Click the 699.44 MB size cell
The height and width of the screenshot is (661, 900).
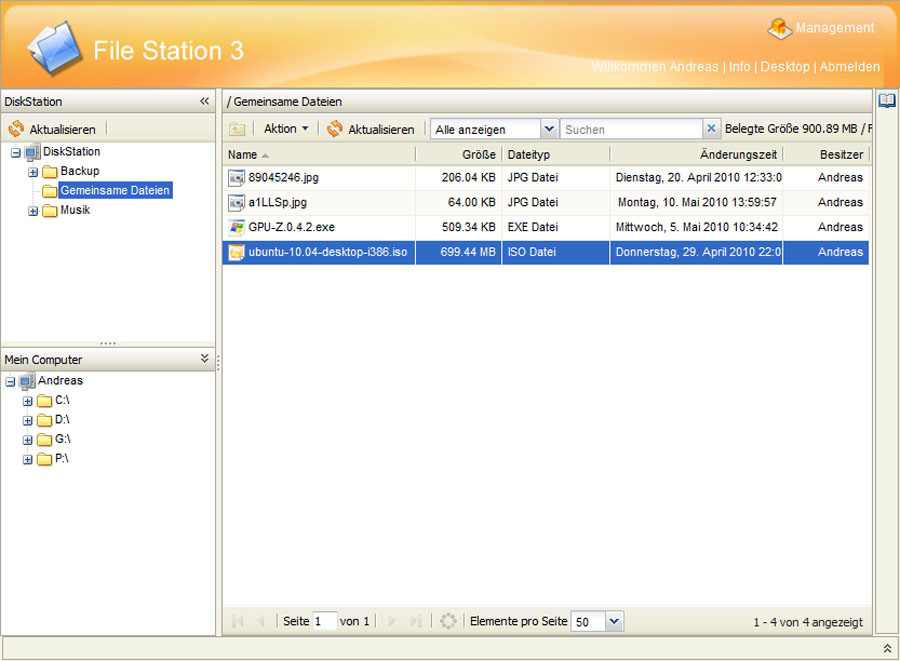point(459,252)
